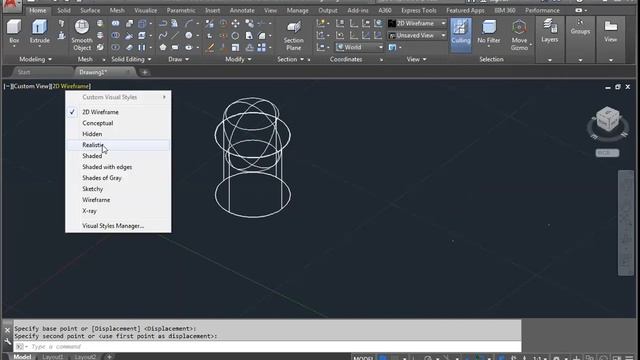Screen dimensions: 640x360
Task: Switch to the Layout1 tab
Action: point(53,357)
